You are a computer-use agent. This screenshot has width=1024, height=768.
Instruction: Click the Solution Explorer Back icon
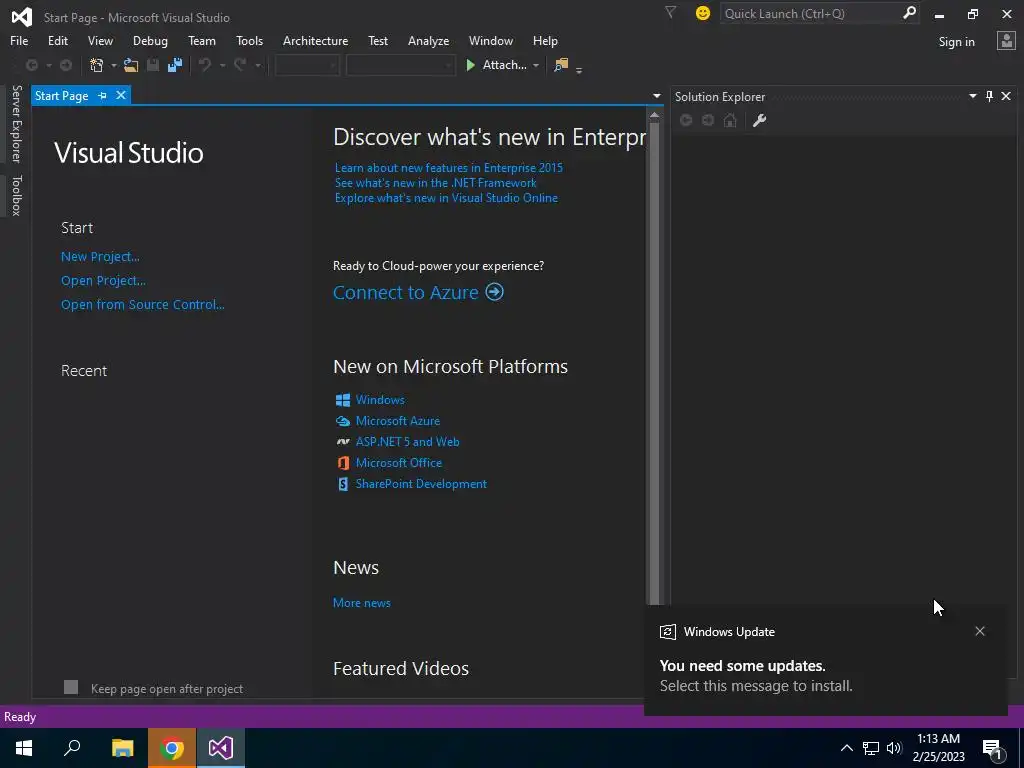coord(686,120)
